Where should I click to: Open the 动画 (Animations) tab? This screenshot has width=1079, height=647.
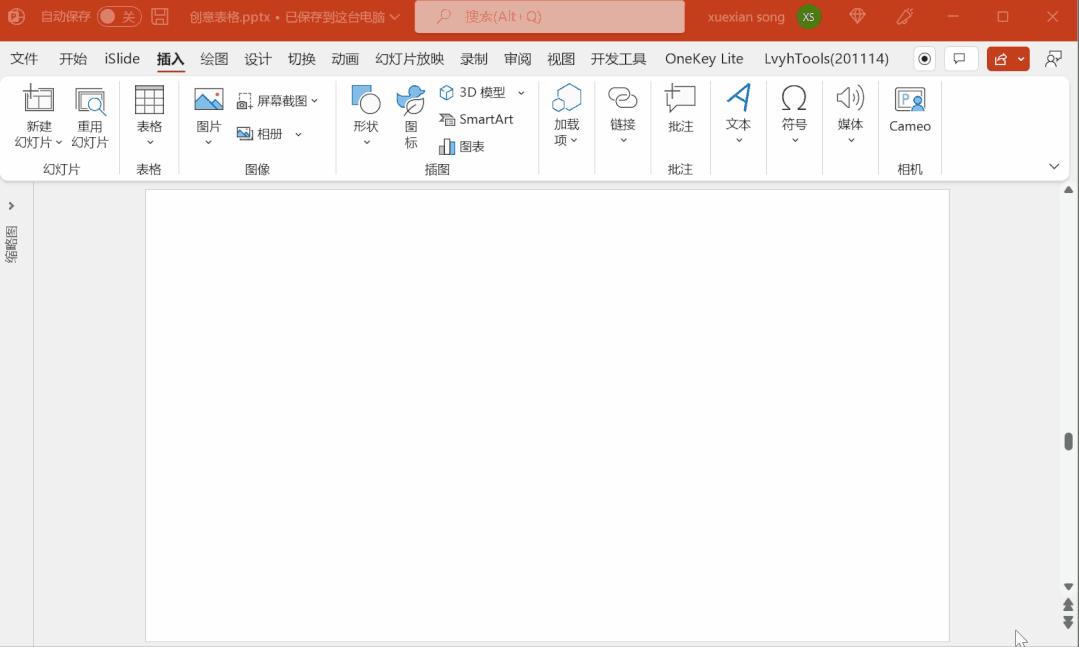point(345,59)
